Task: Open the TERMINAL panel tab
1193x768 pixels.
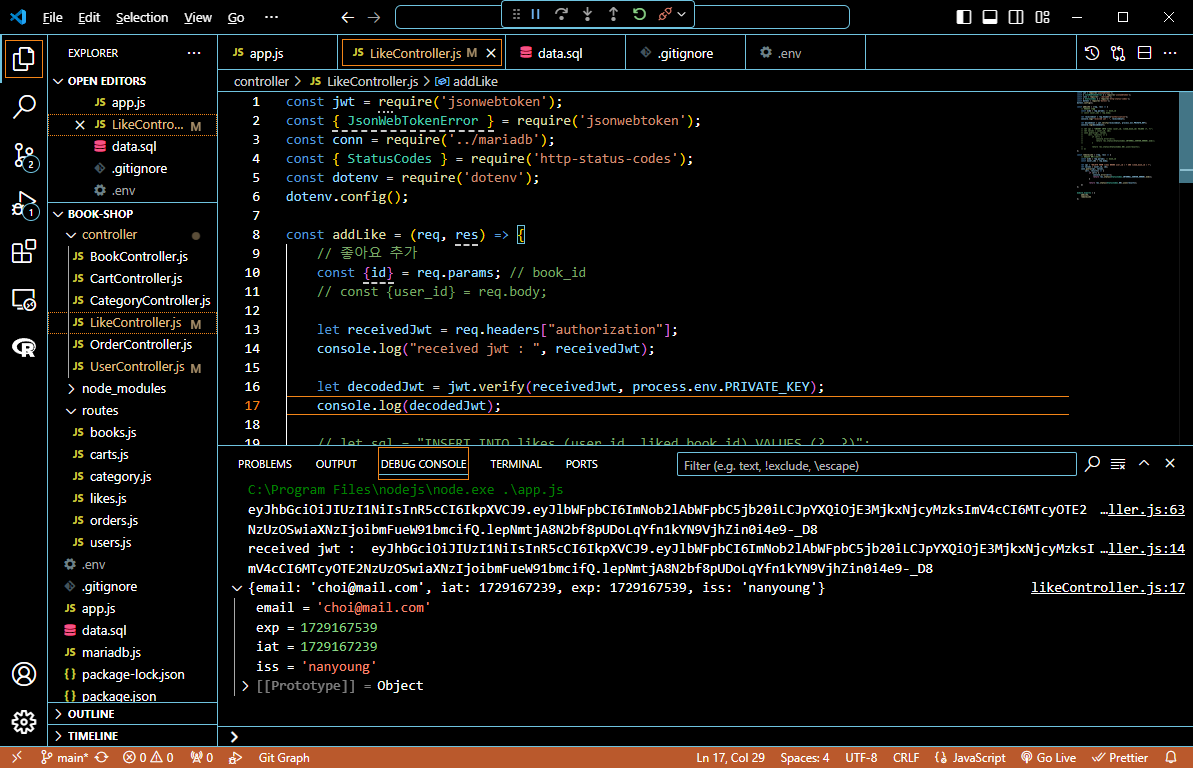Action: (516, 464)
